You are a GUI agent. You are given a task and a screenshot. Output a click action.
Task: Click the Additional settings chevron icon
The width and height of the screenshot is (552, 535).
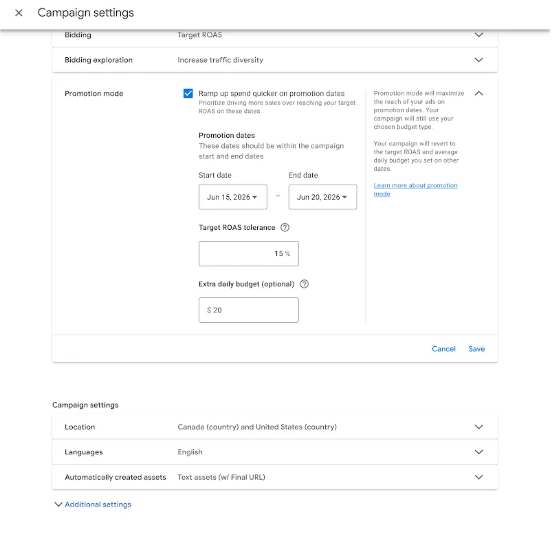(58, 504)
